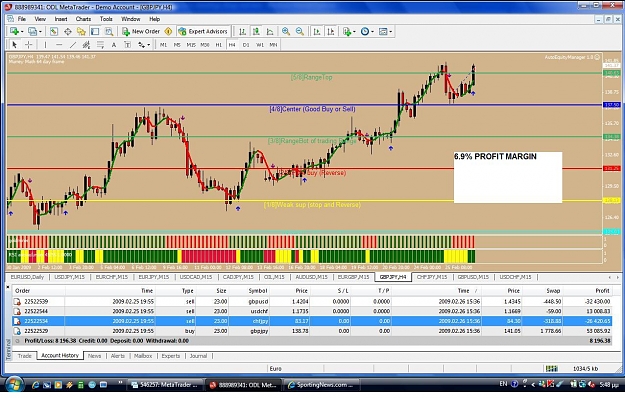Viewport: 625px width, 398px height.
Task: Switch to the CHFJPY,M15 chart tab
Action: (432, 277)
